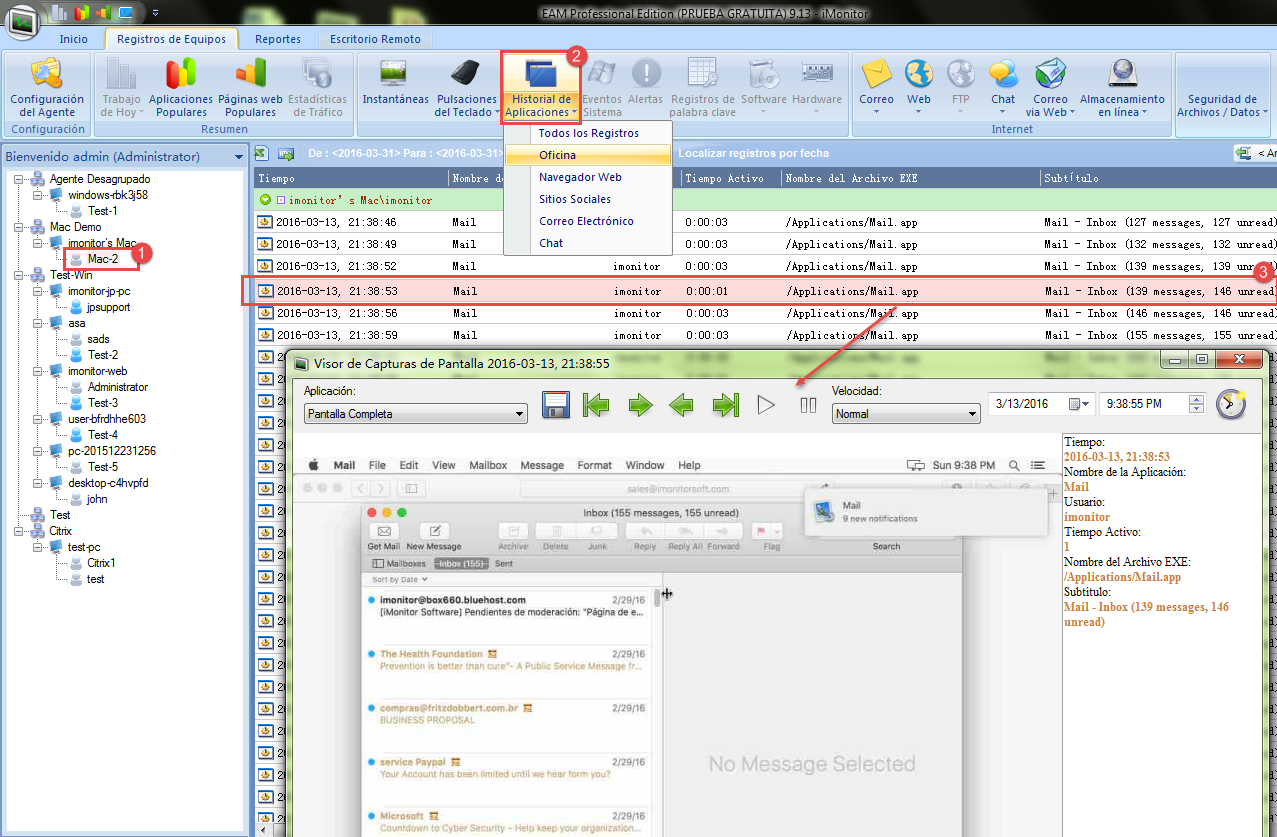Image resolution: width=1277 pixels, height=837 pixels.
Task: Open the Alertas logs
Action: (645, 83)
